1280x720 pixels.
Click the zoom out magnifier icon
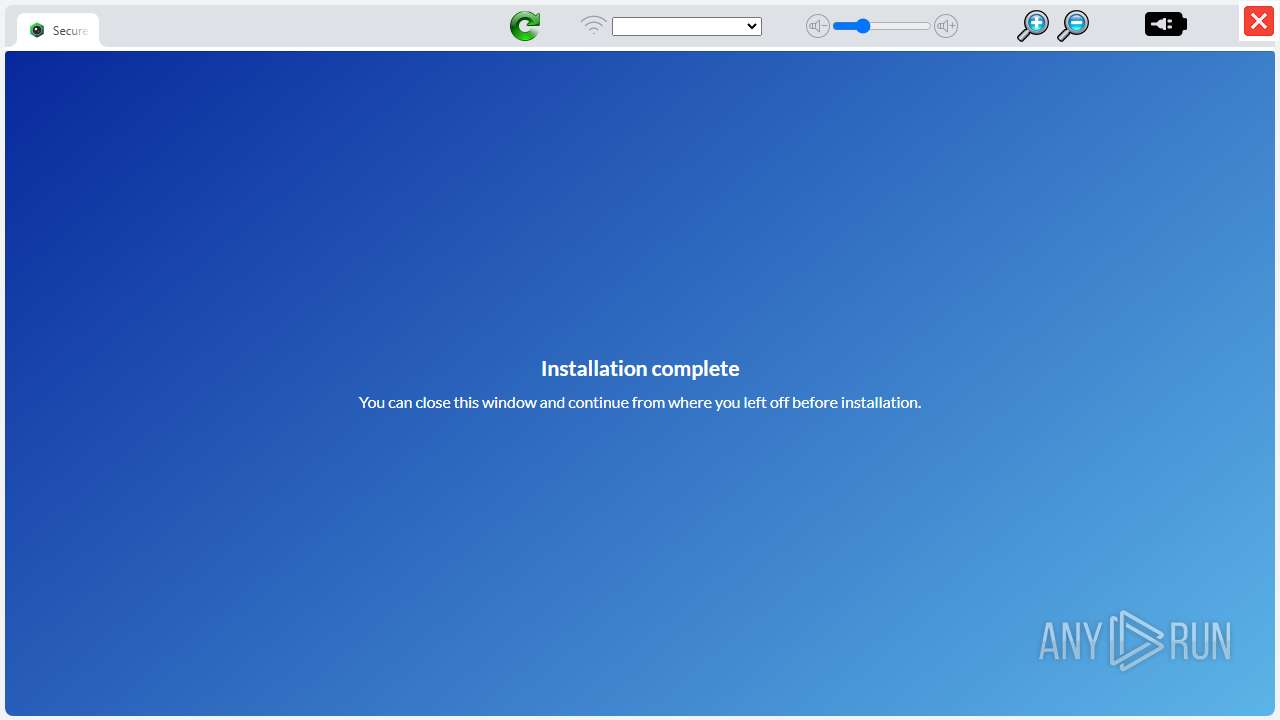click(x=1072, y=26)
